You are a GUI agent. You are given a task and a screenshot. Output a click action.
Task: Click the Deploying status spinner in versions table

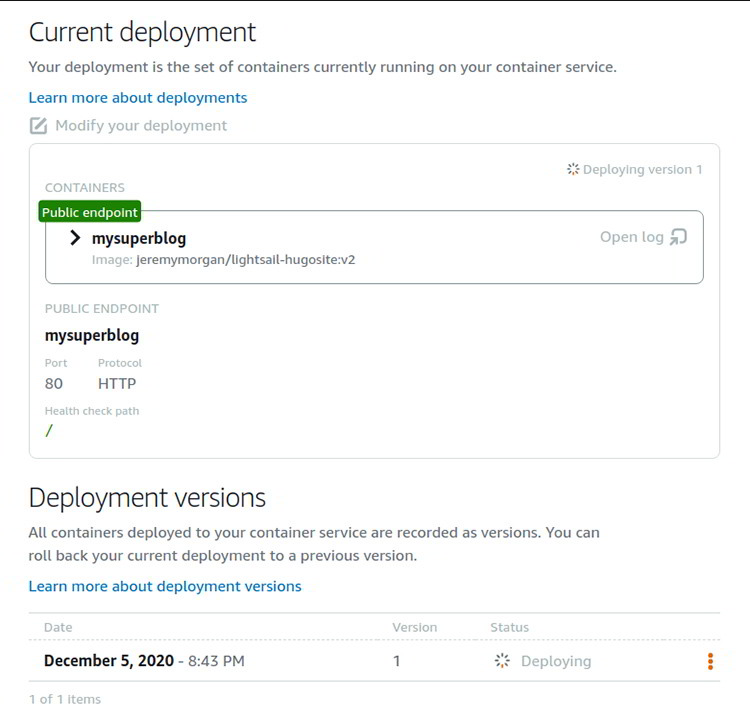502,661
